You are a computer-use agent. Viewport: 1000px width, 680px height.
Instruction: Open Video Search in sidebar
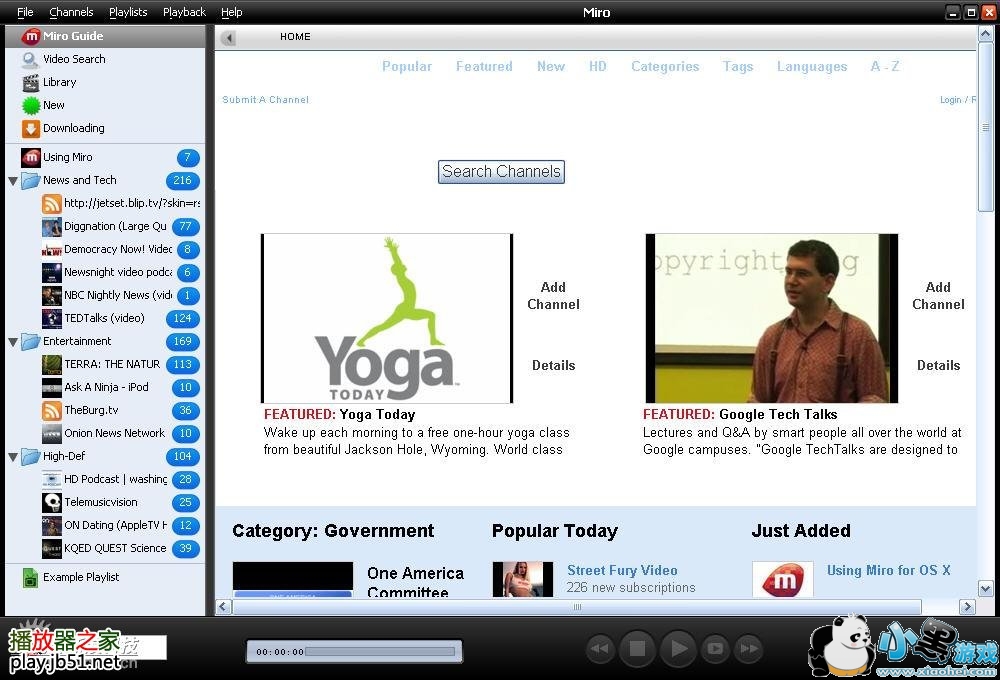tap(105, 59)
